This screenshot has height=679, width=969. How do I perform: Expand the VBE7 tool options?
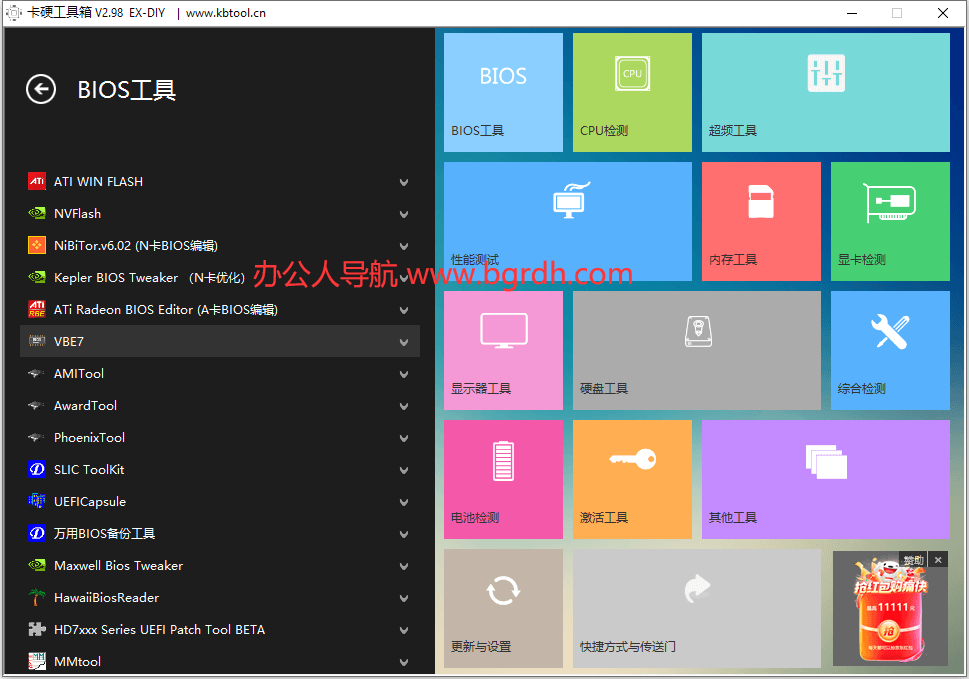(403, 341)
